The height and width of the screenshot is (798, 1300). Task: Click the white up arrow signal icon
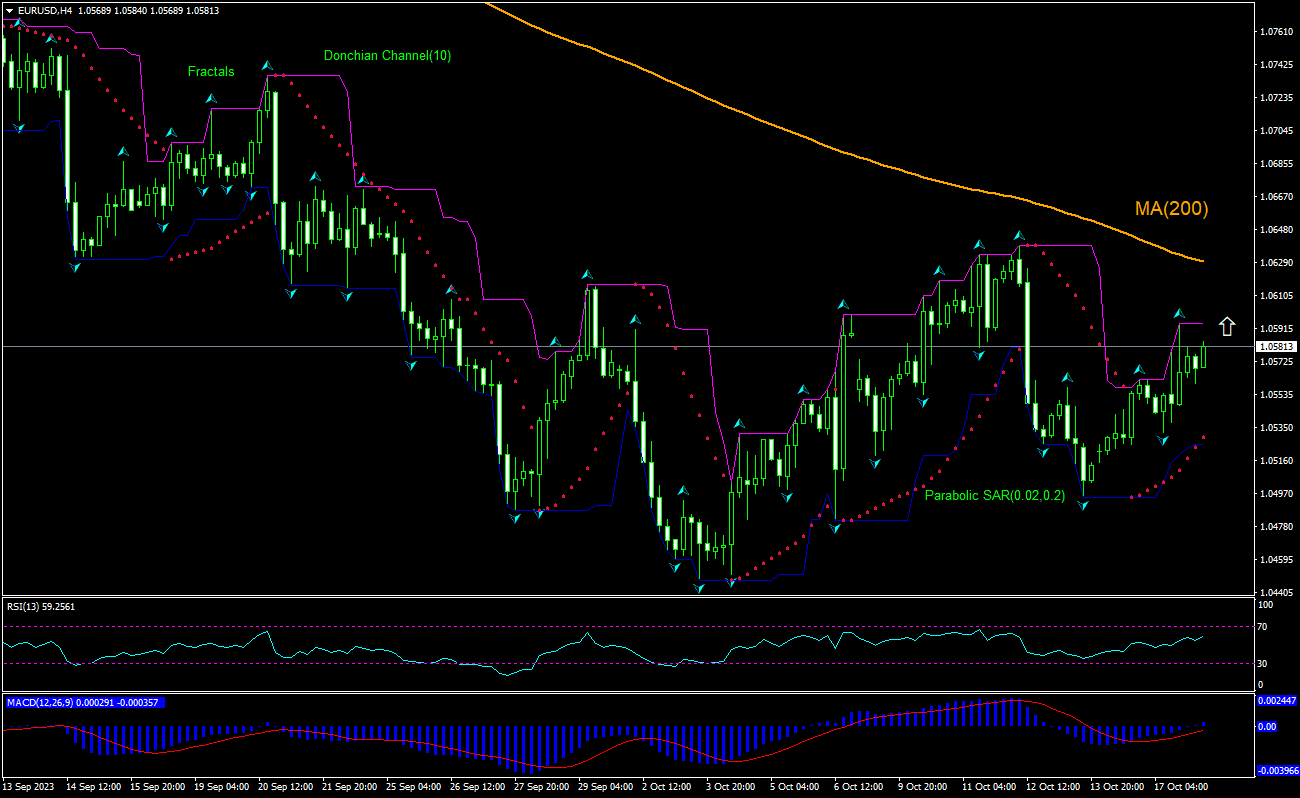1227,326
